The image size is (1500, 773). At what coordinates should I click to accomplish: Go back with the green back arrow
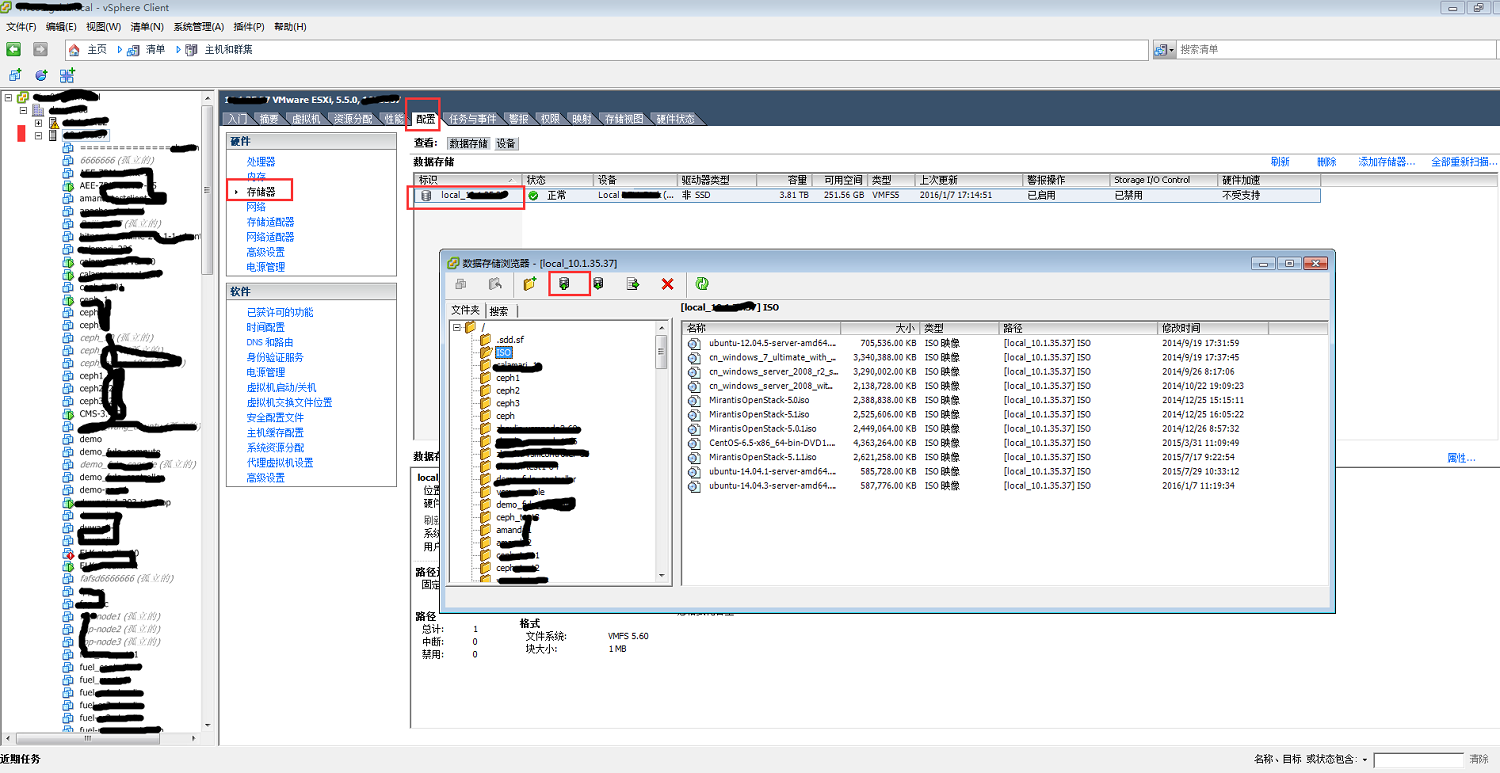(x=14, y=49)
